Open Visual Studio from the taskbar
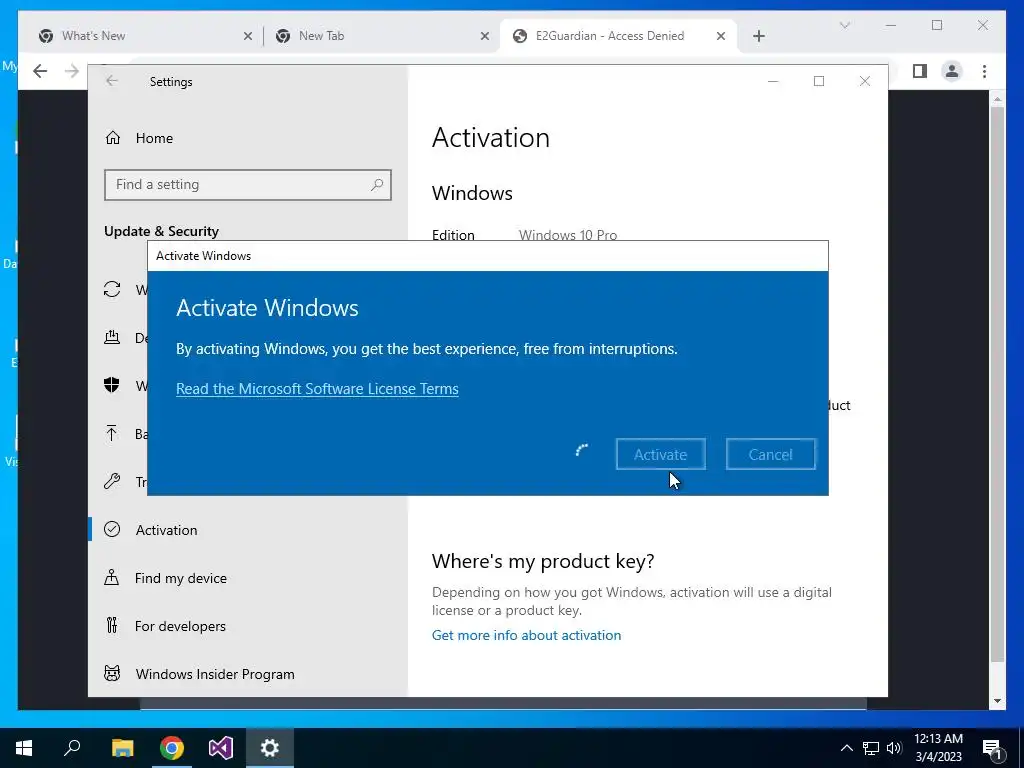The height and width of the screenshot is (768, 1024). pos(221,748)
